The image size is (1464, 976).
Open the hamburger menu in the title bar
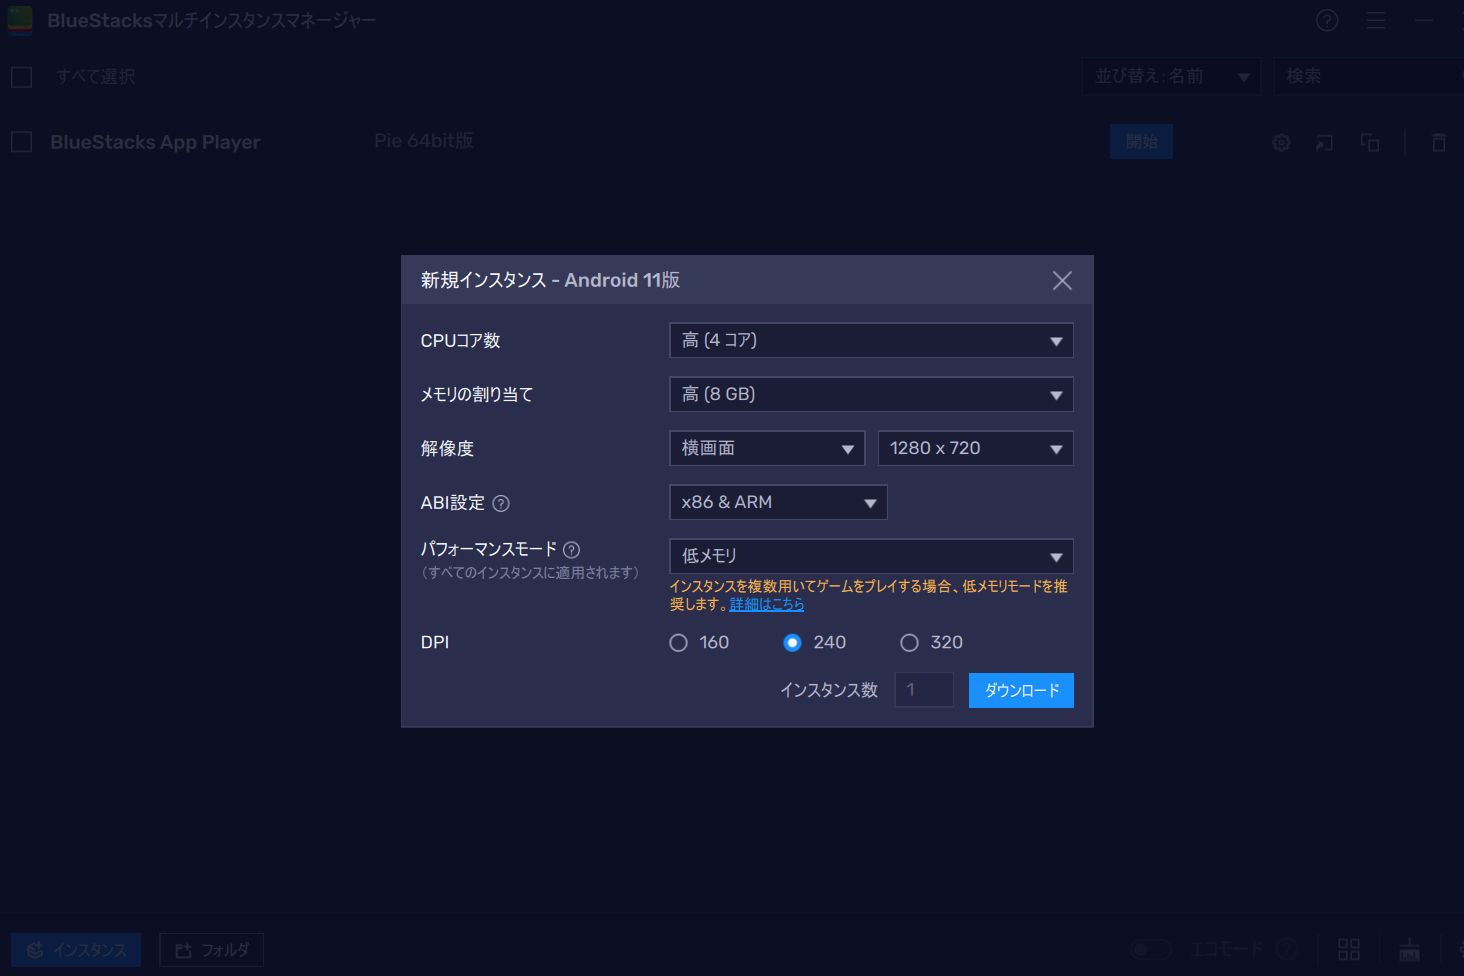1376,20
